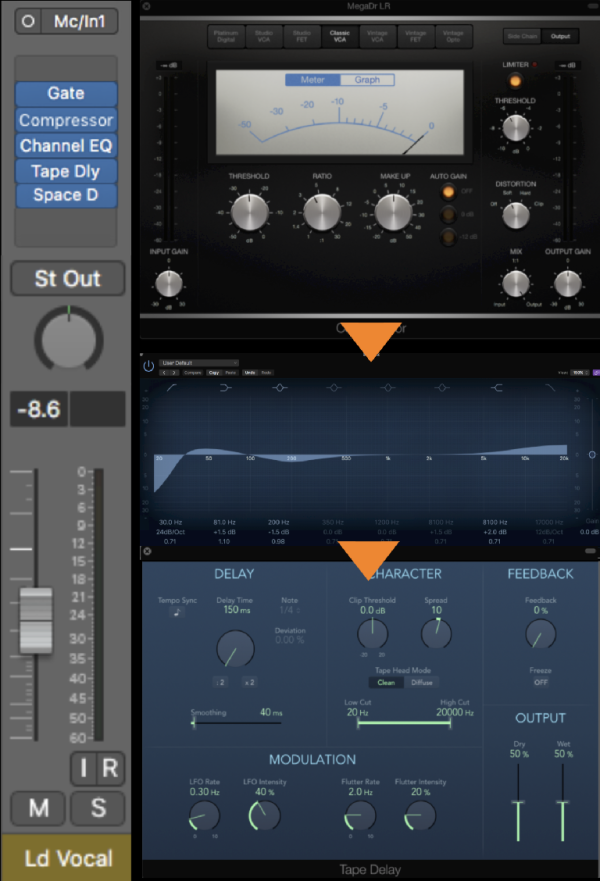600x881 pixels.
Task: Select the EQ high cut filter band icon
Action: [550, 387]
